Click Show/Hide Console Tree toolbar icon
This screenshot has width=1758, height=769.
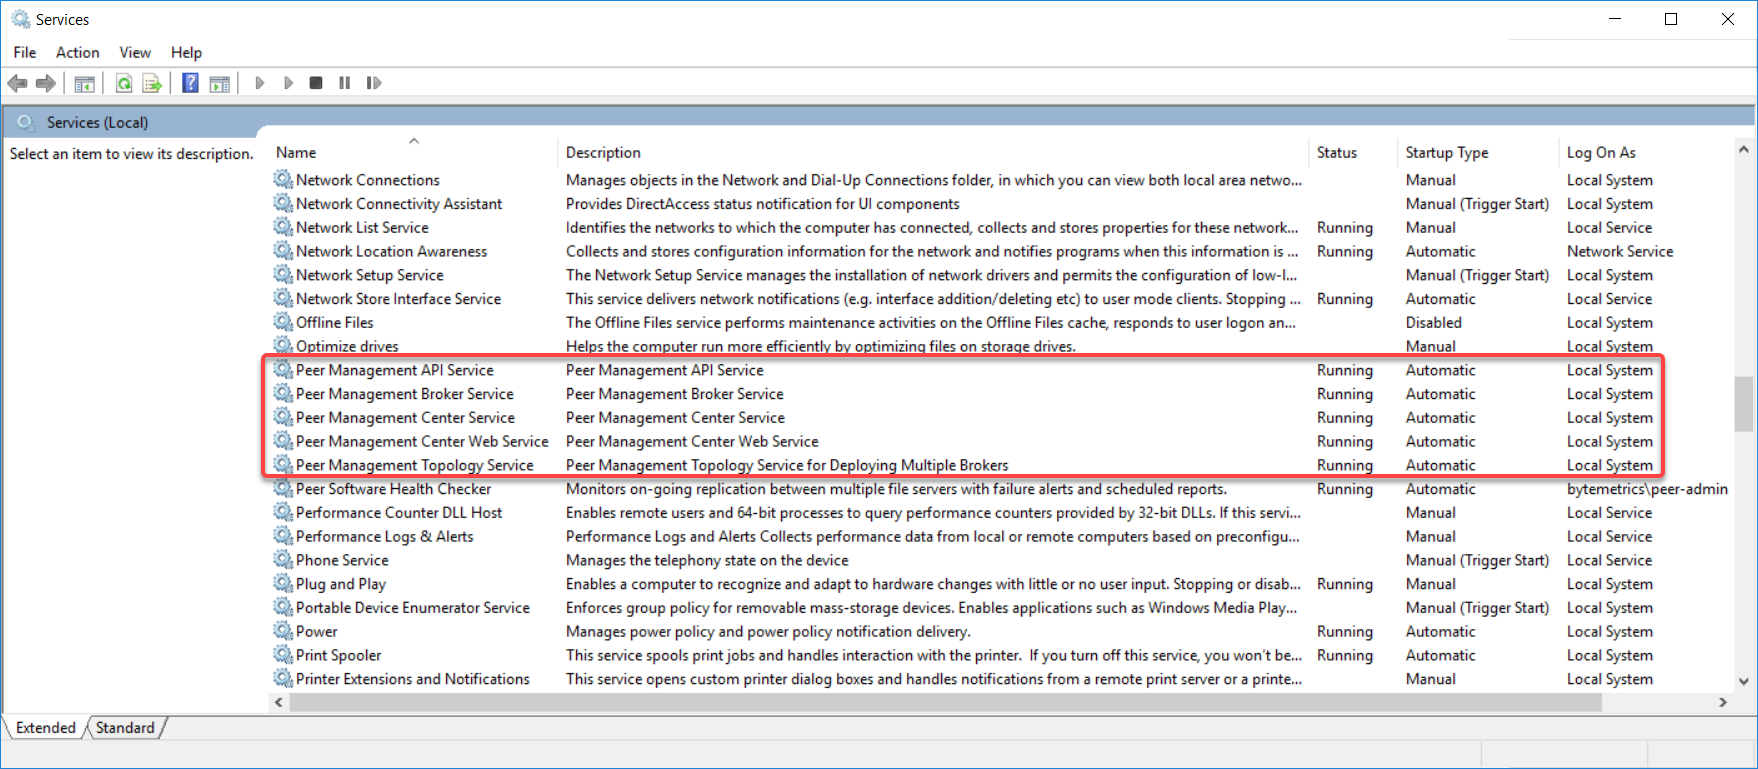tap(85, 83)
